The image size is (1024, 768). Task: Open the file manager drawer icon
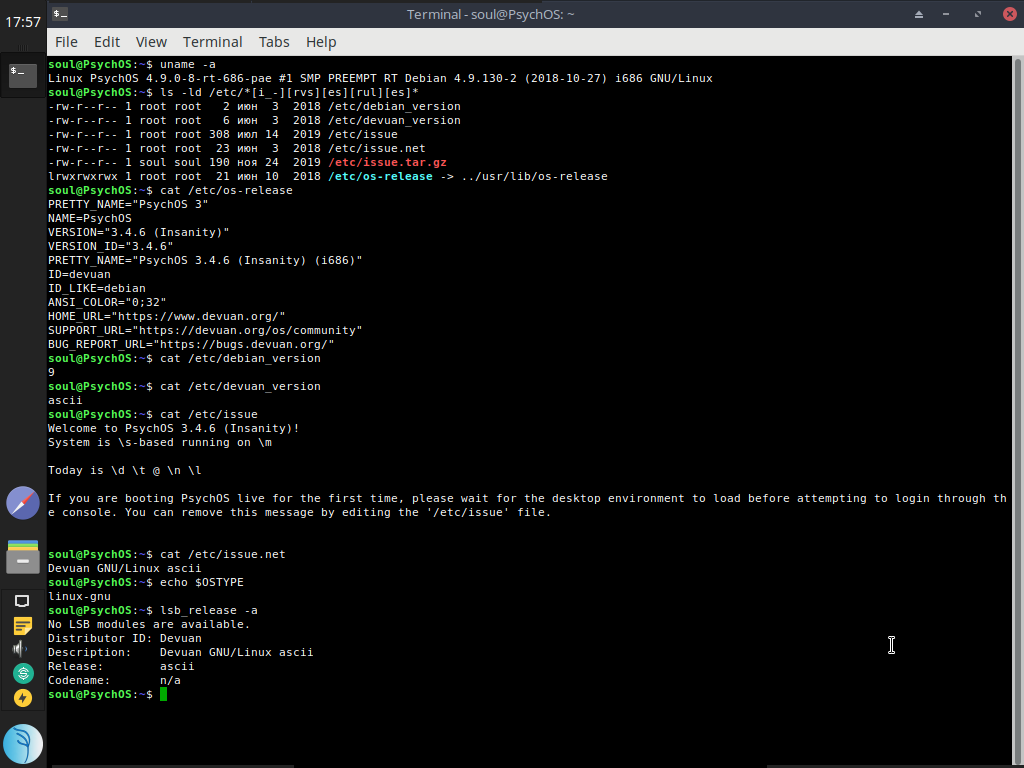(23, 557)
